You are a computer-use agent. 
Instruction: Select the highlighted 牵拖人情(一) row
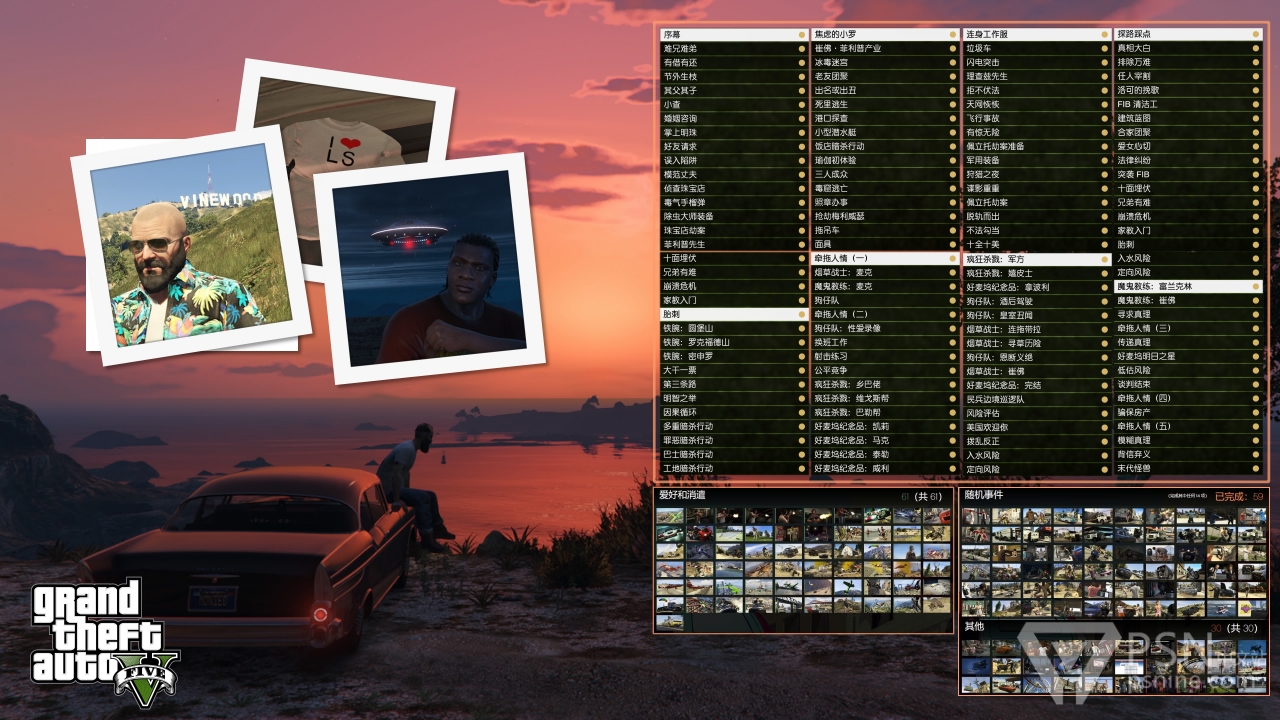(x=885, y=258)
